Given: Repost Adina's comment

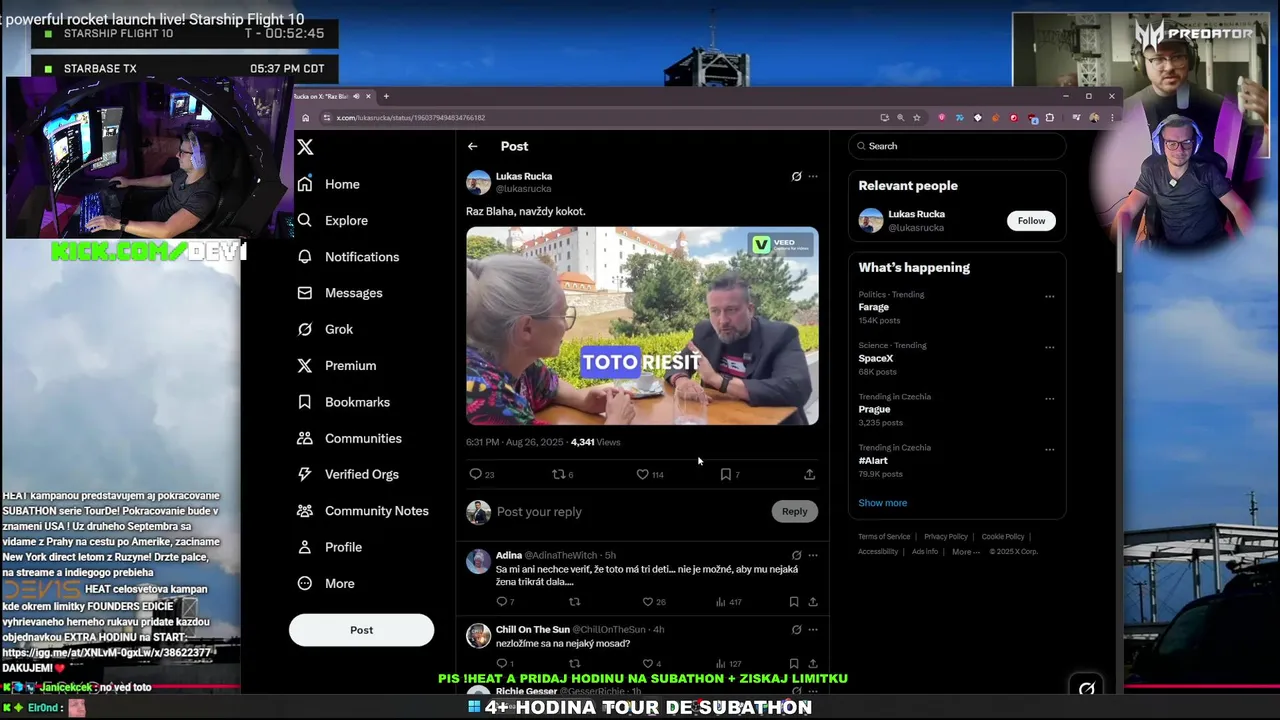Looking at the screenshot, I should click(574, 602).
